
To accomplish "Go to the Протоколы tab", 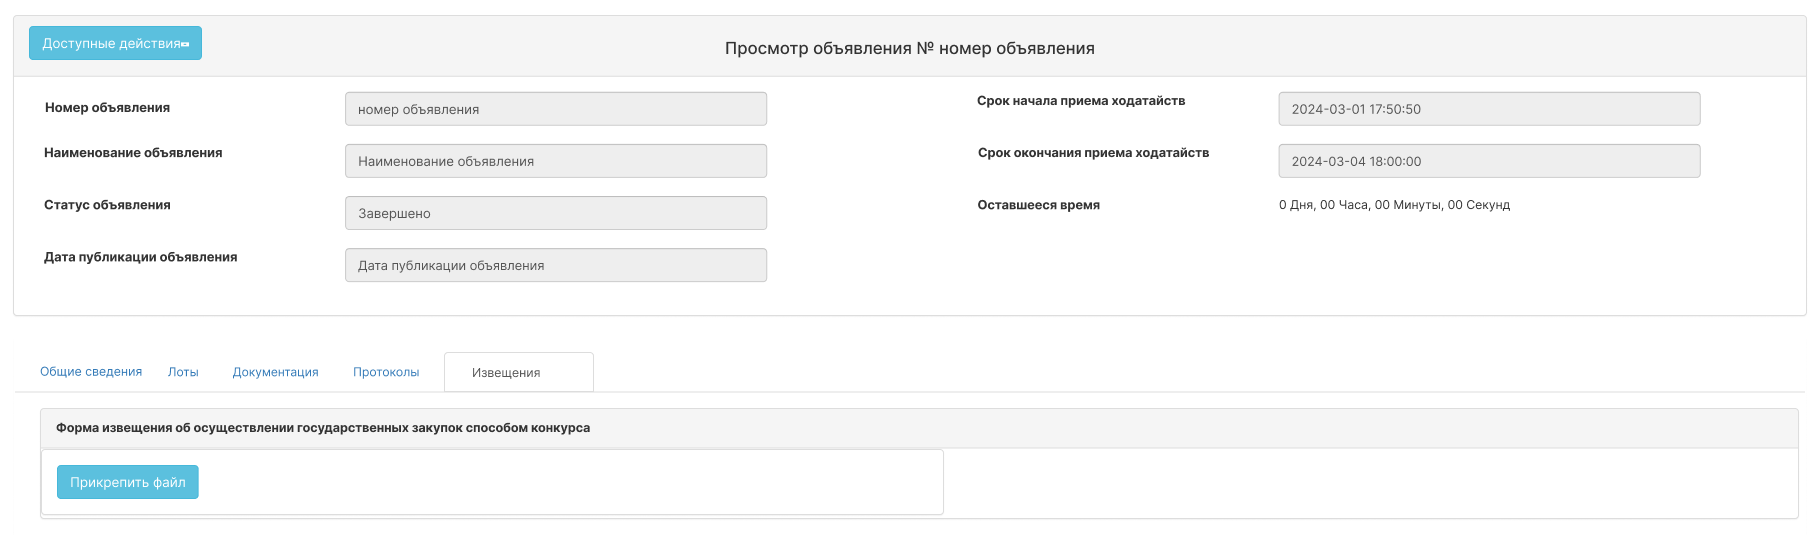I will point(386,372).
